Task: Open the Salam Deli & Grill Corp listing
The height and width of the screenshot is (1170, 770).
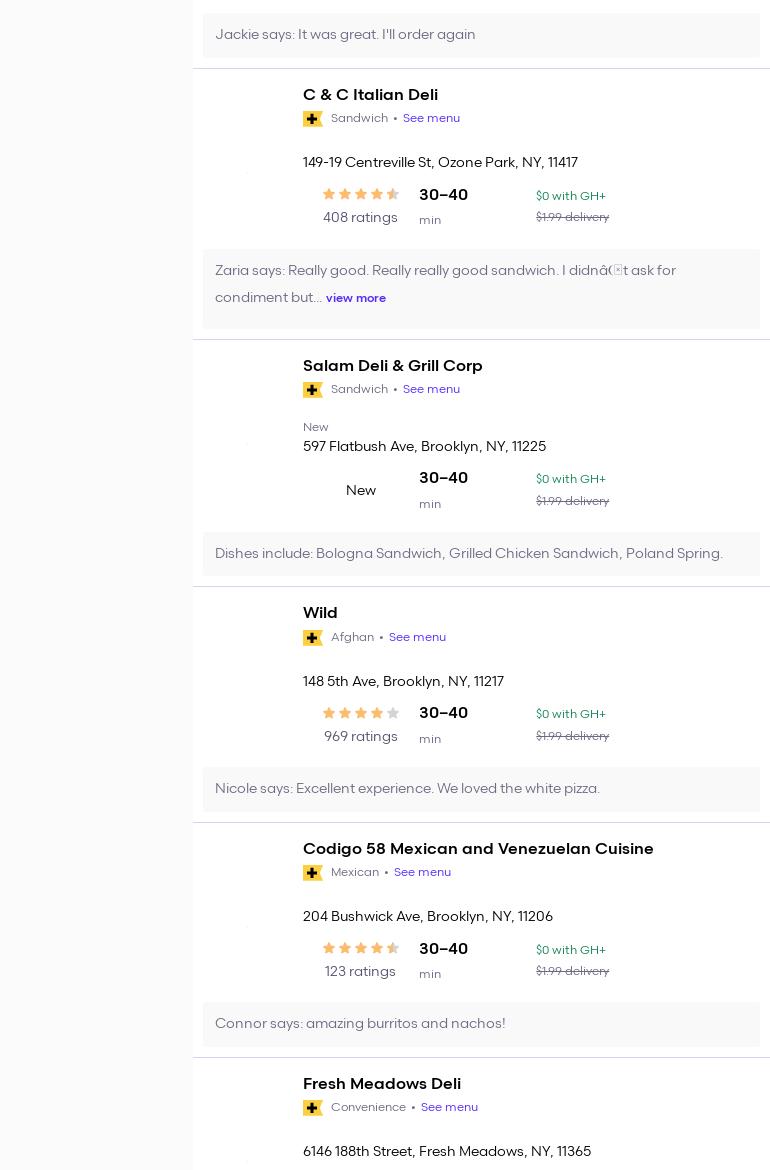Action: [x=392, y=366]
